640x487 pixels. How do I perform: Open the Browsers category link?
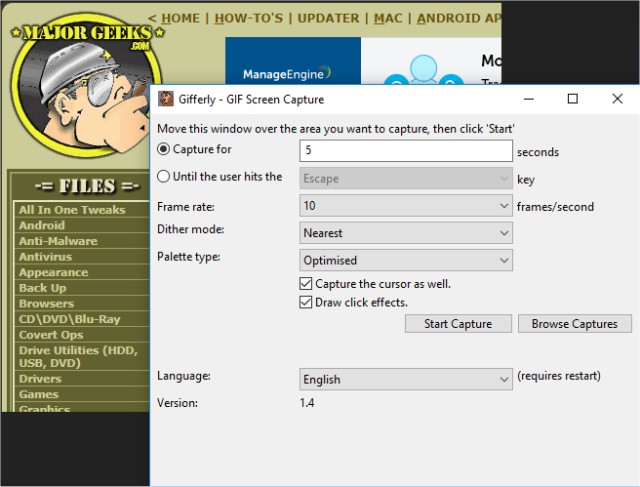coord(47,304)
